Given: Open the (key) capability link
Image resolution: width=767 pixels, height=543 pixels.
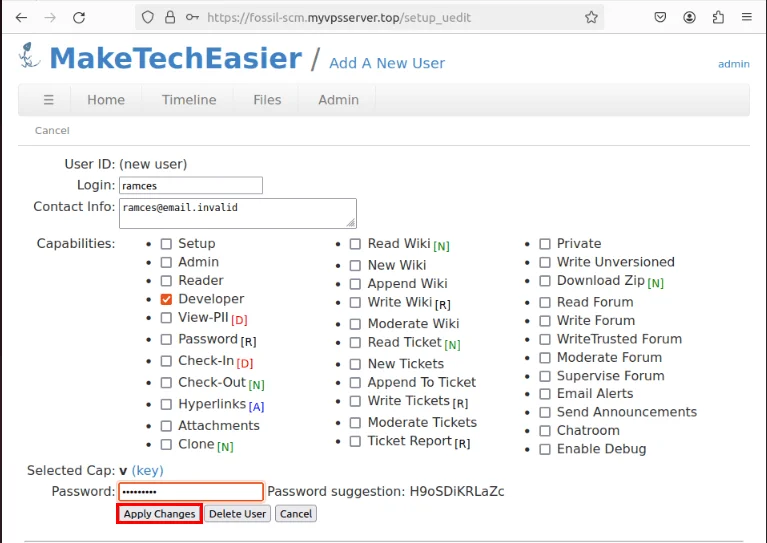Looking at the screenshot, I should [147, 470].
